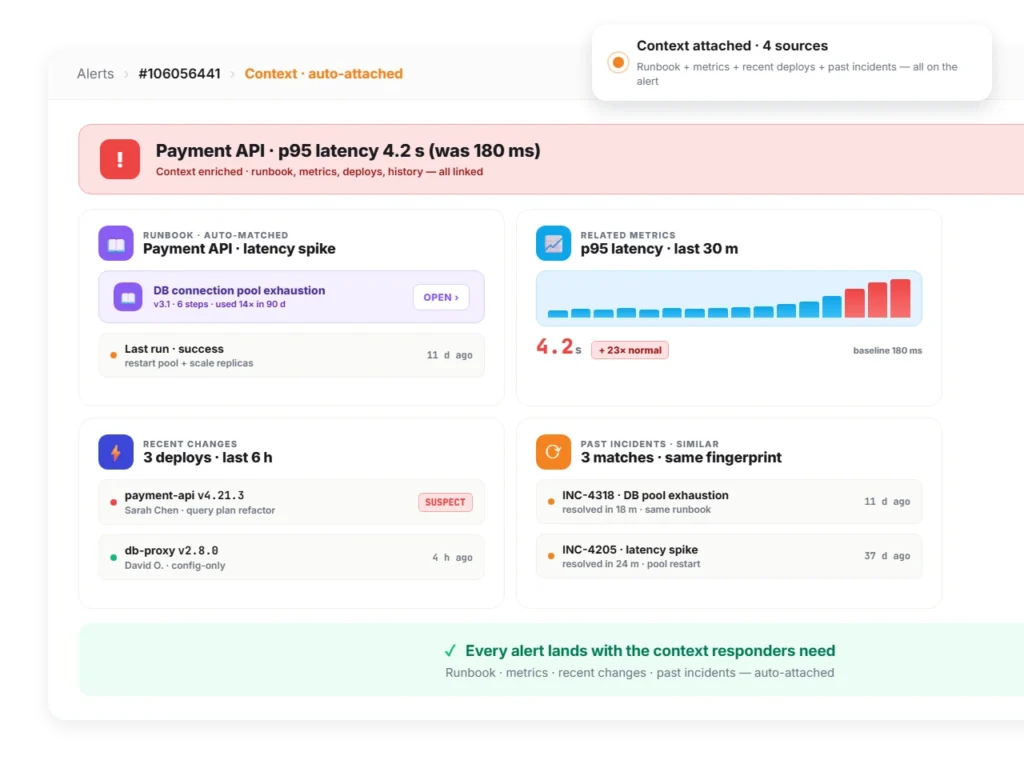Click the red exclamation alert icon
This screenshot has height=768, width=1024.
tap(120, 159)
